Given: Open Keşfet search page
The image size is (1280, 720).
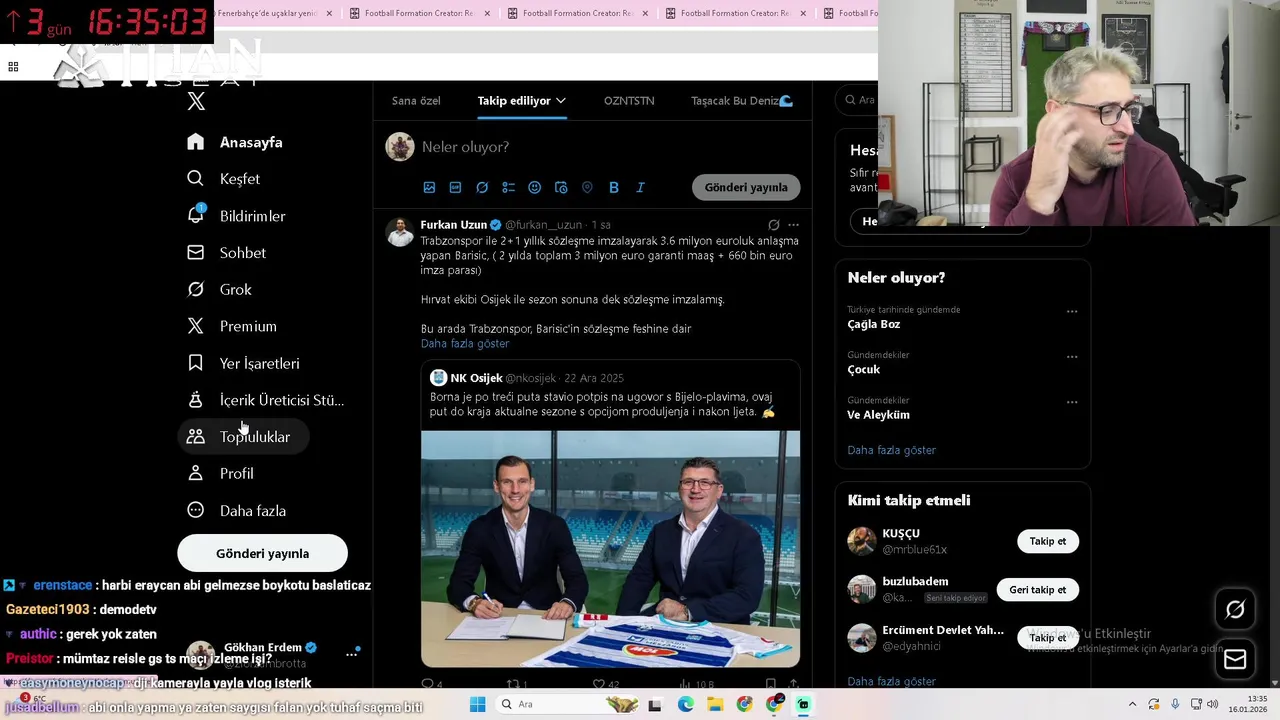Looking at the screenshot, I should pyautogui.click(x=224, y=179).
